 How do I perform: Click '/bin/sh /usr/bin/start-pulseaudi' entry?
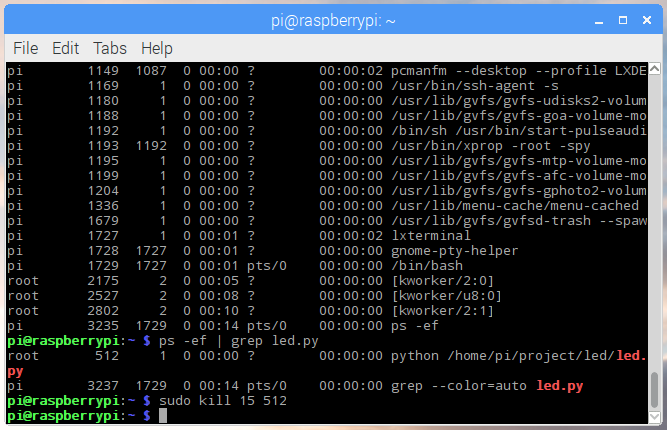tap(519, 131)
